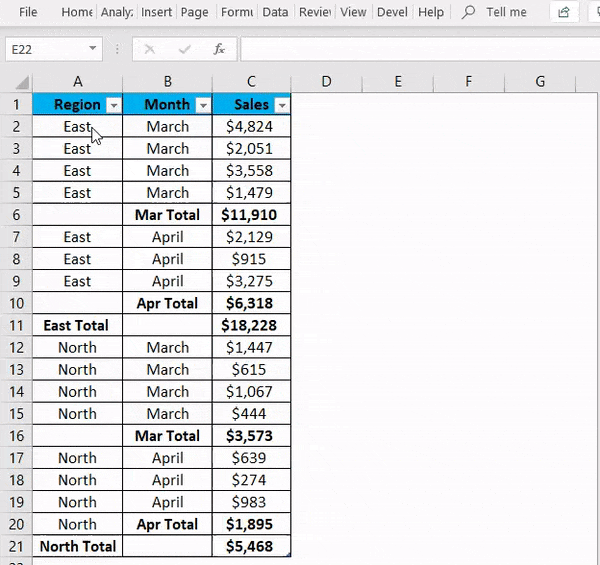Click the formula bar Cancel X icon
Viewport: 600px width, 565px height.
[x=150, y=49]
